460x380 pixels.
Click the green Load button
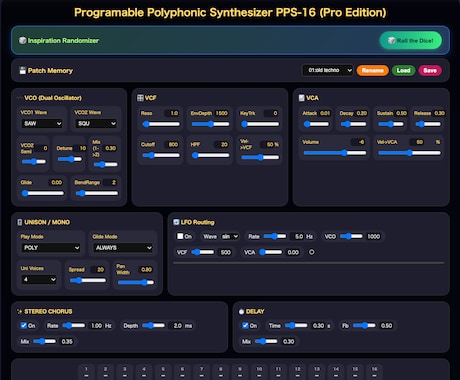pyautogui.click(x=403, y=70)
